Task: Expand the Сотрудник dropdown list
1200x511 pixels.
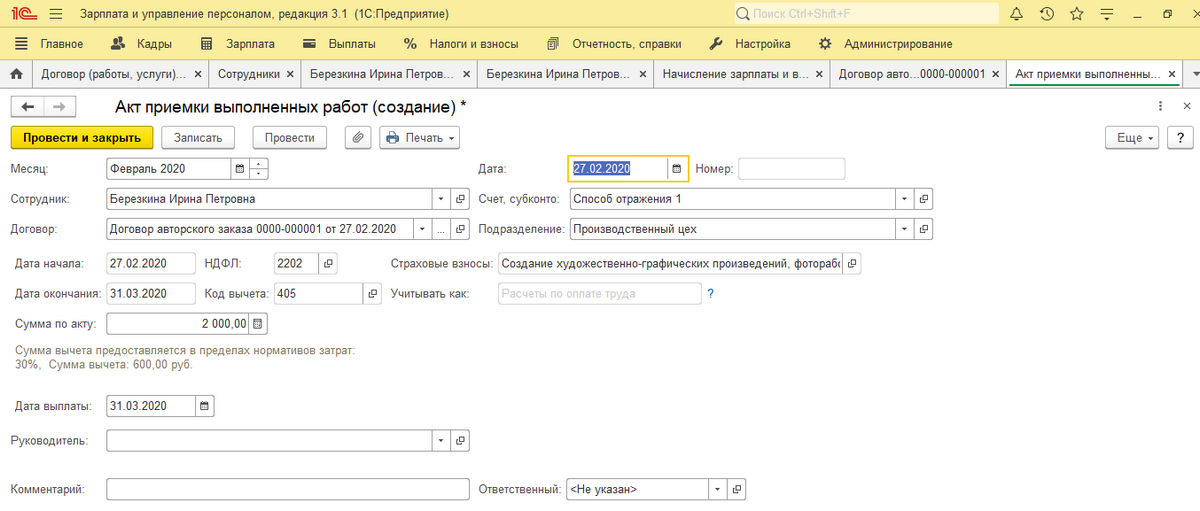Action: click(x=441, y=199)
